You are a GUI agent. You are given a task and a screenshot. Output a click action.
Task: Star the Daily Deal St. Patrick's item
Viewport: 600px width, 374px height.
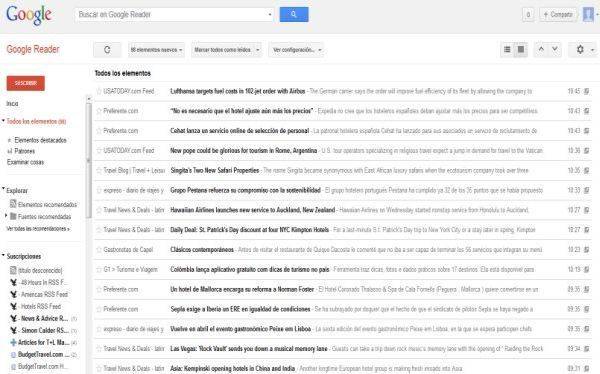coord(99,230)
